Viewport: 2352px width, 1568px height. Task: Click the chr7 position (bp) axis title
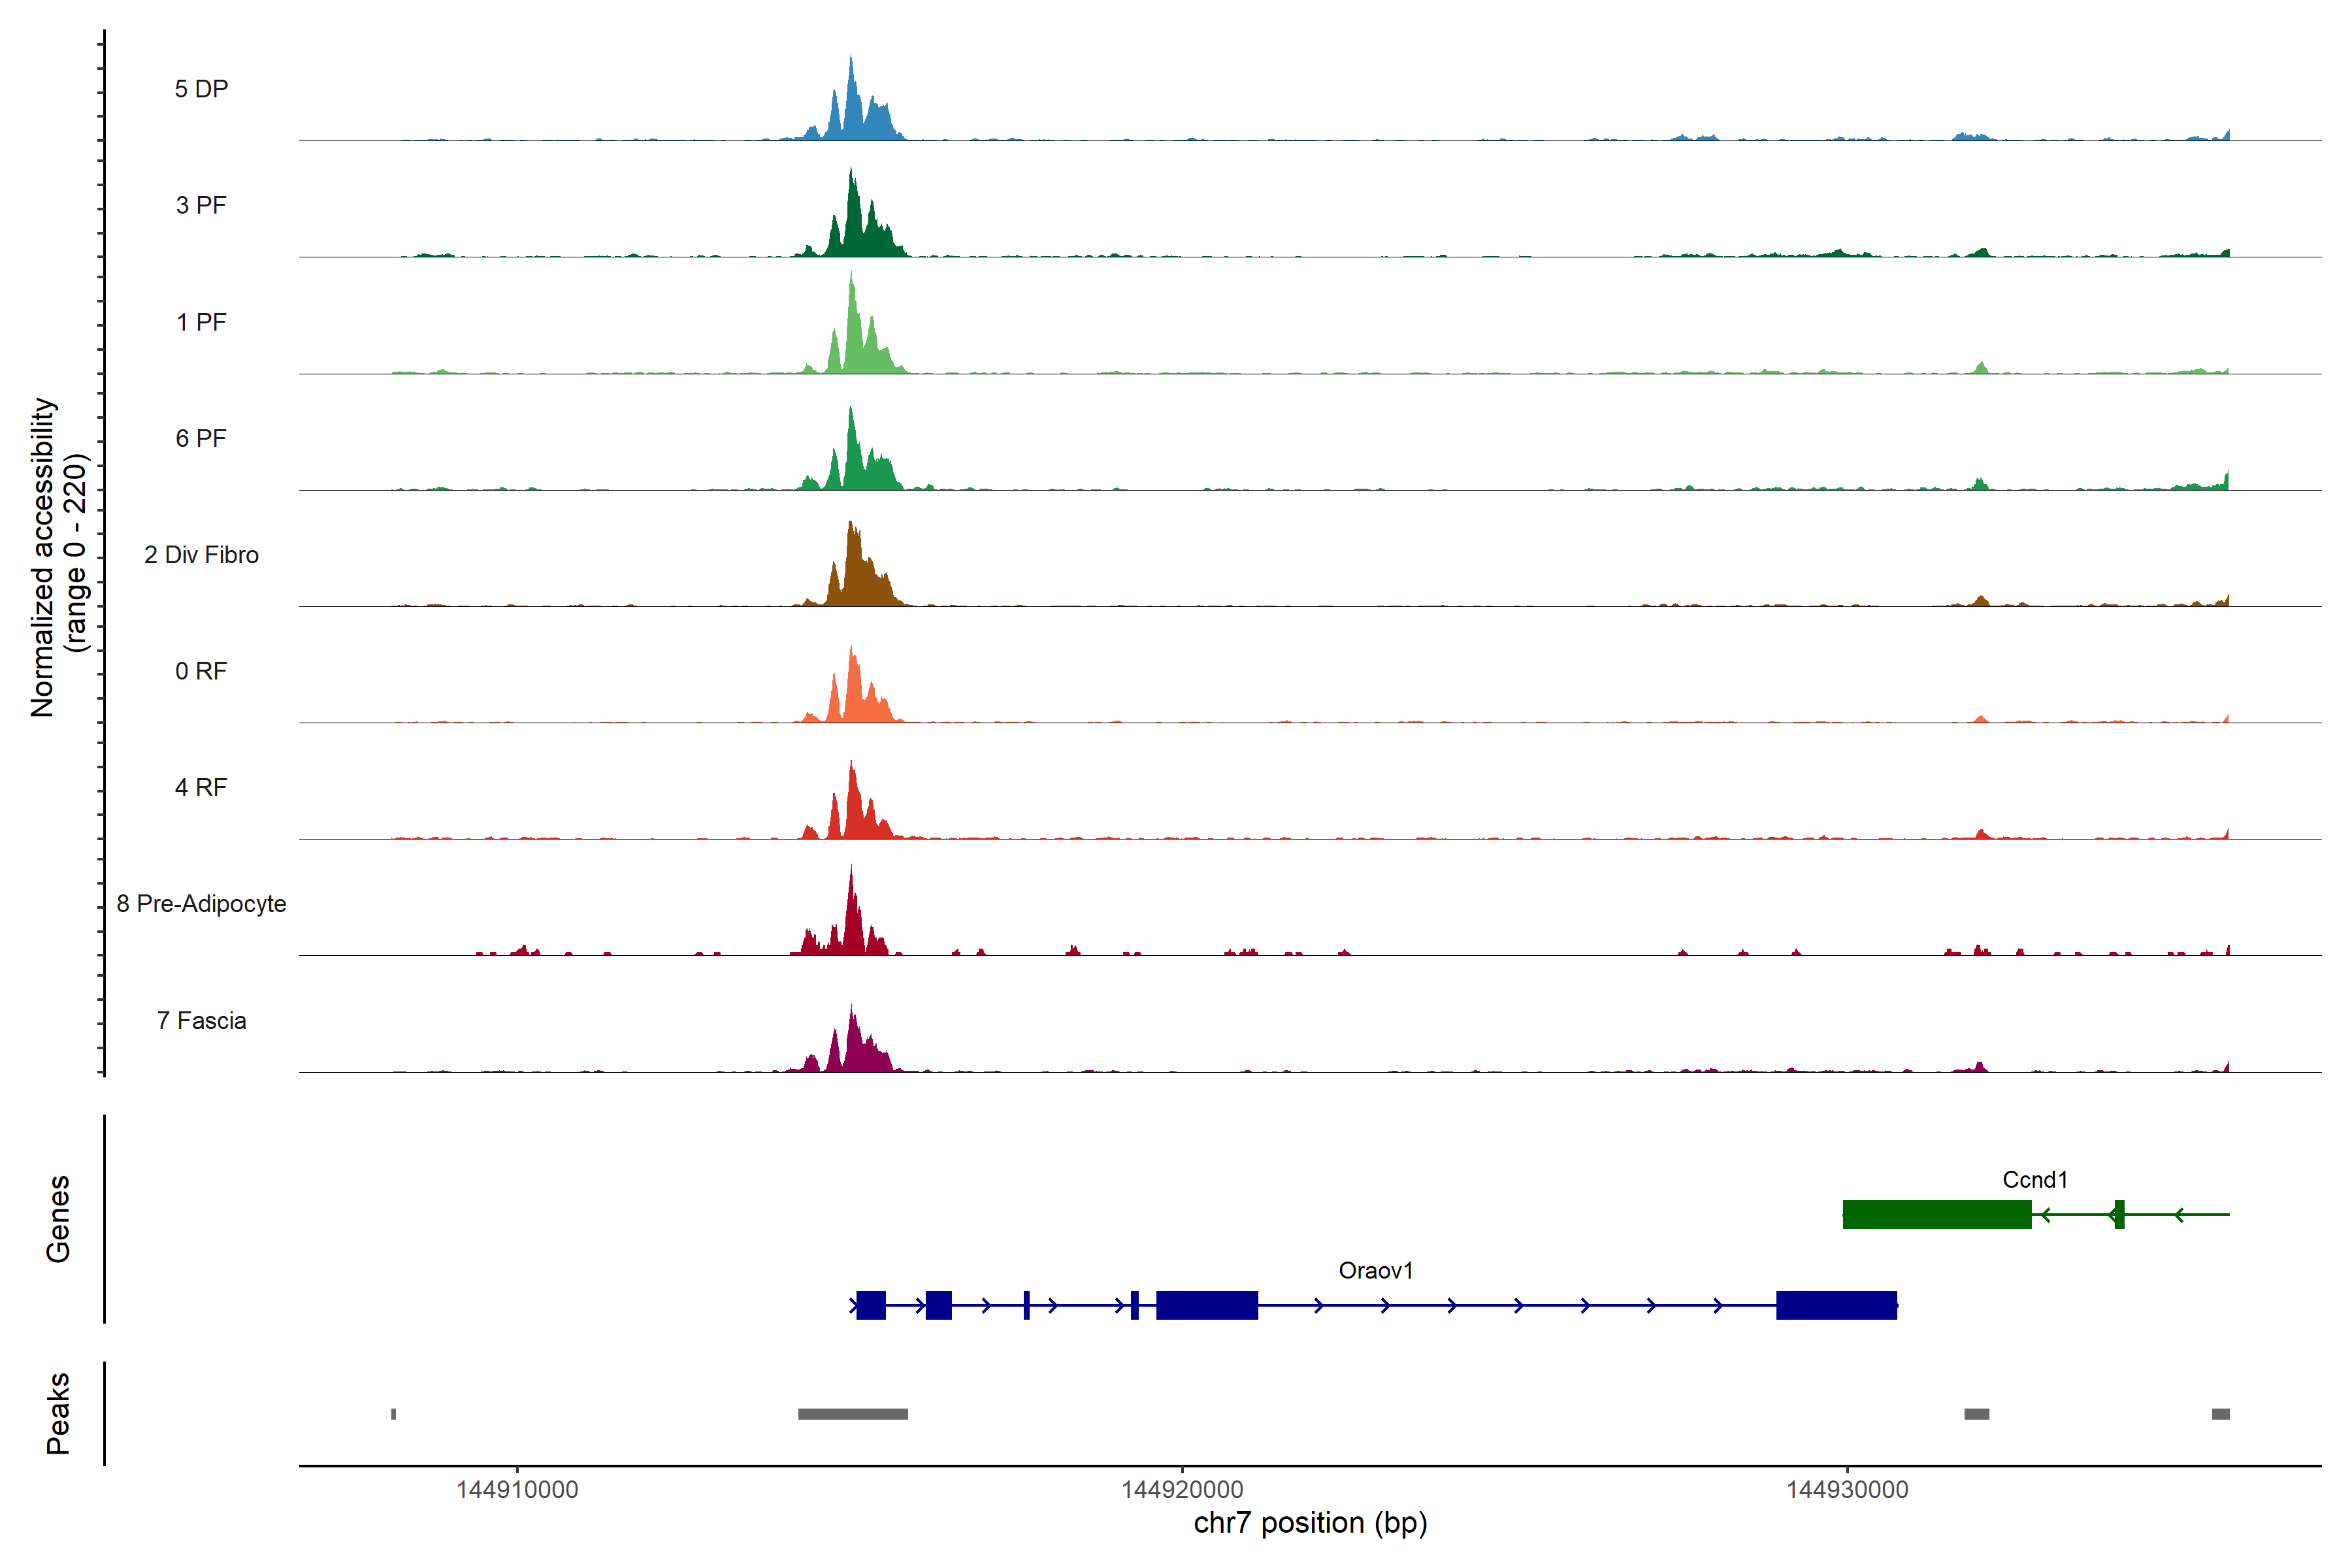point(1310,1523)
